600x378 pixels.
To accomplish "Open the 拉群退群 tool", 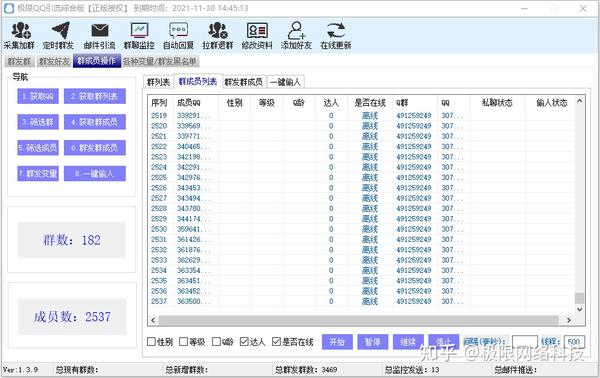I will 218,36.
